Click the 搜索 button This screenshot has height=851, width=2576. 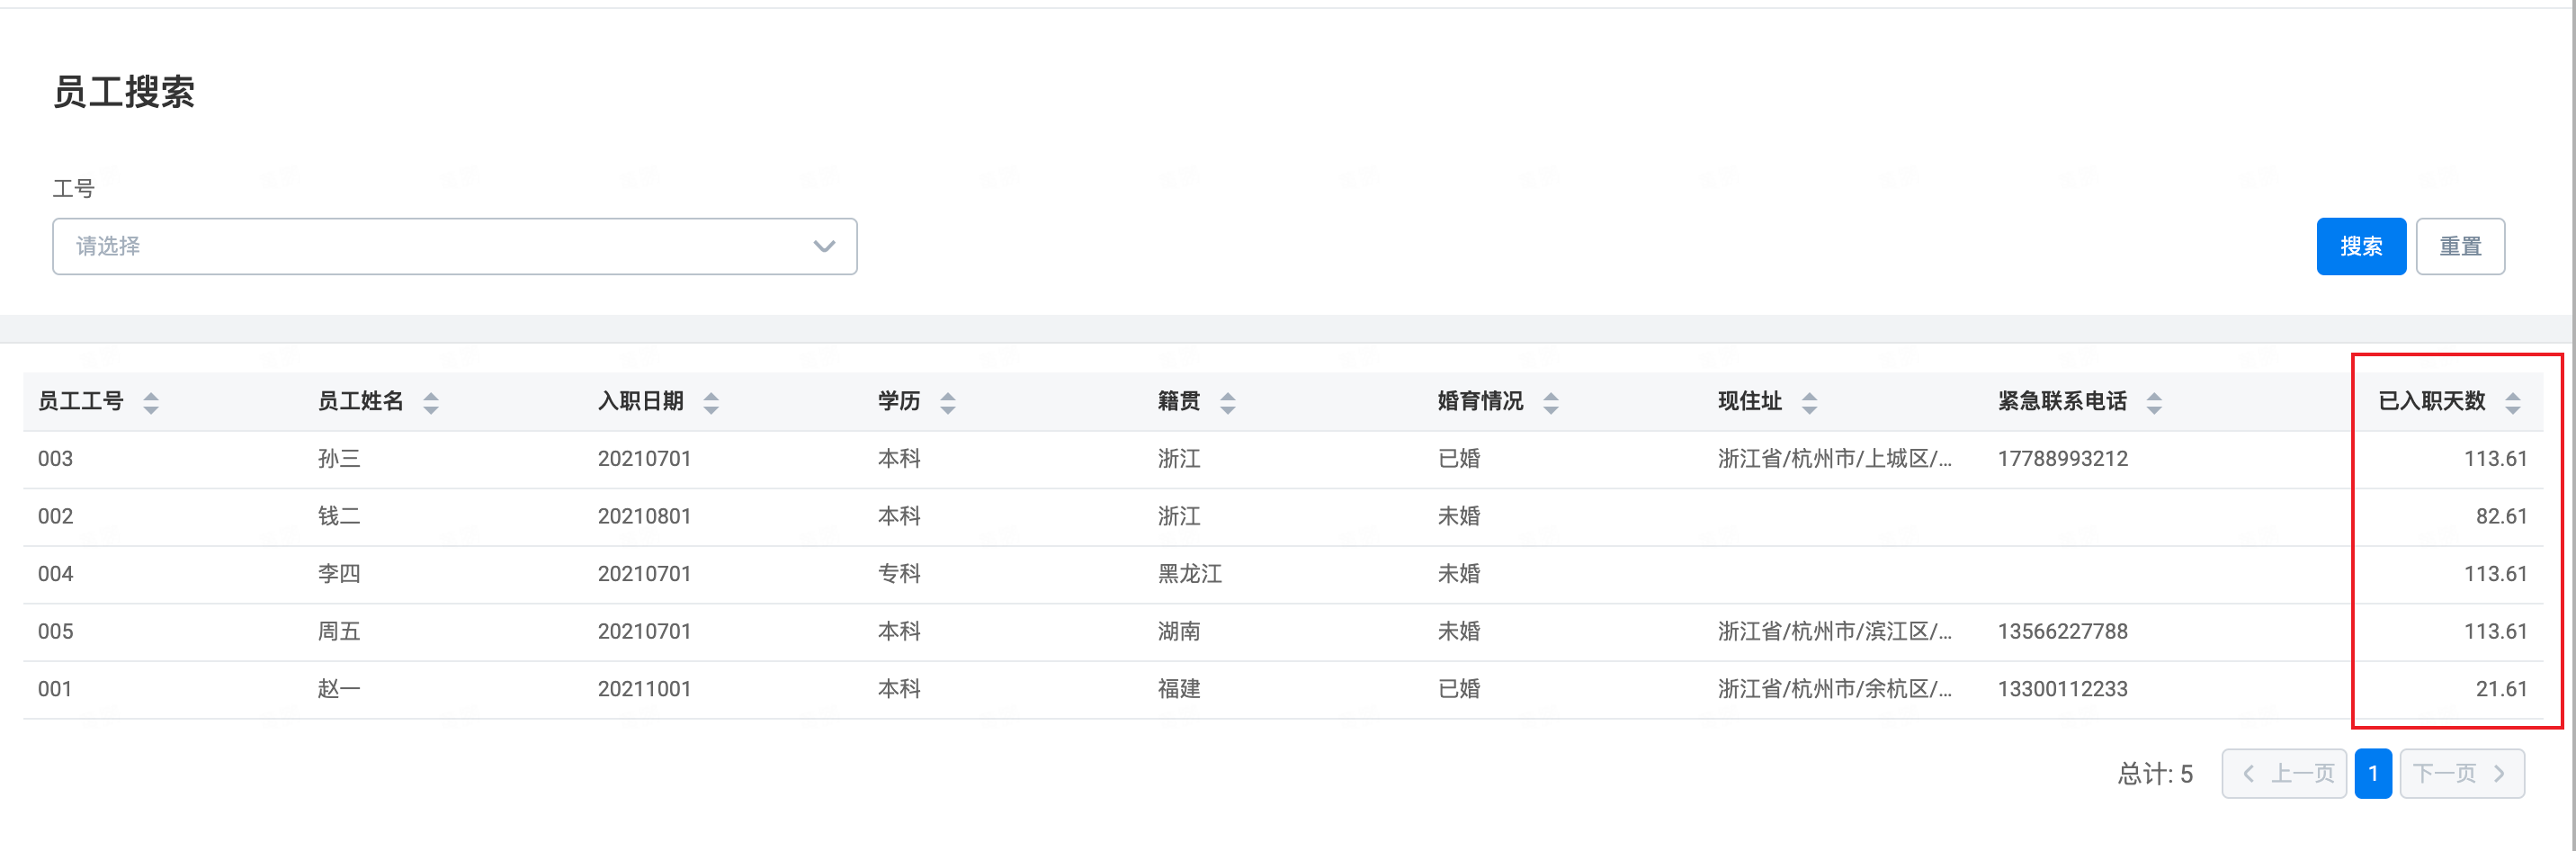tap(2361, 246)
